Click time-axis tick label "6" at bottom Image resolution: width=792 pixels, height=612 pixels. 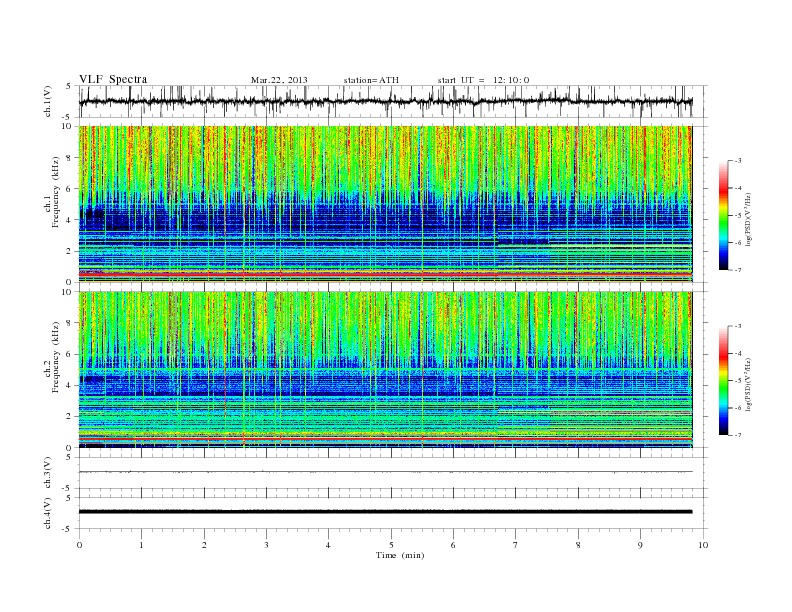pyautogui.click(x=453, y=545)
